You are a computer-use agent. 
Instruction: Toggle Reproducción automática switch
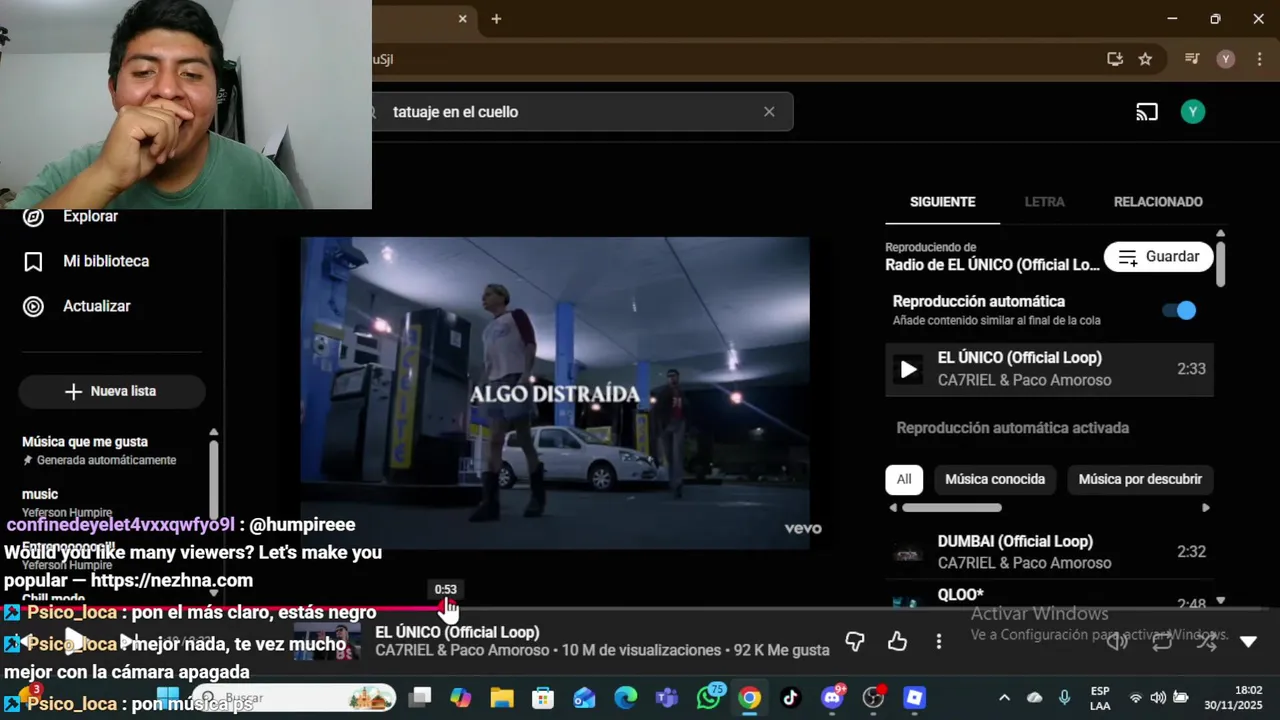(1179, 310)
